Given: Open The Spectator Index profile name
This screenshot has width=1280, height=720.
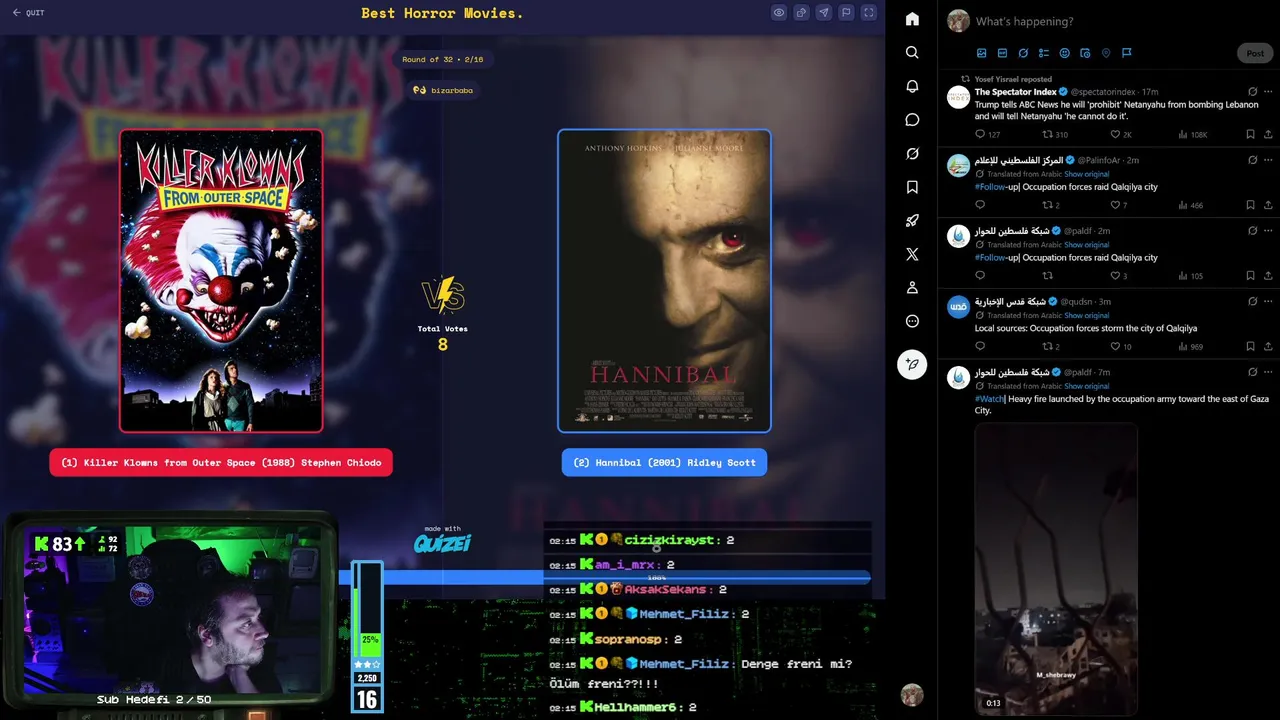Looking at the screenshot, I should 1016,92.
